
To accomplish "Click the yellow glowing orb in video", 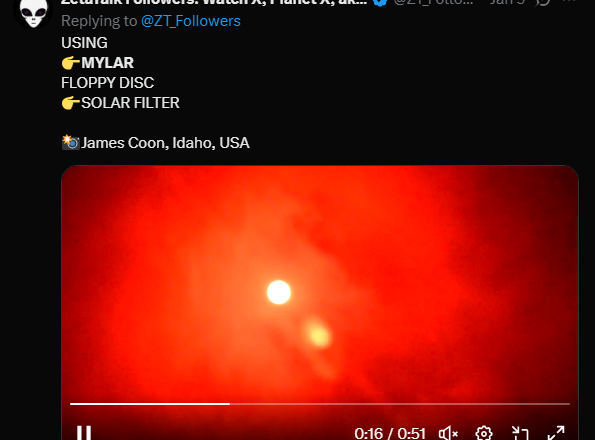I will (318, 333).
